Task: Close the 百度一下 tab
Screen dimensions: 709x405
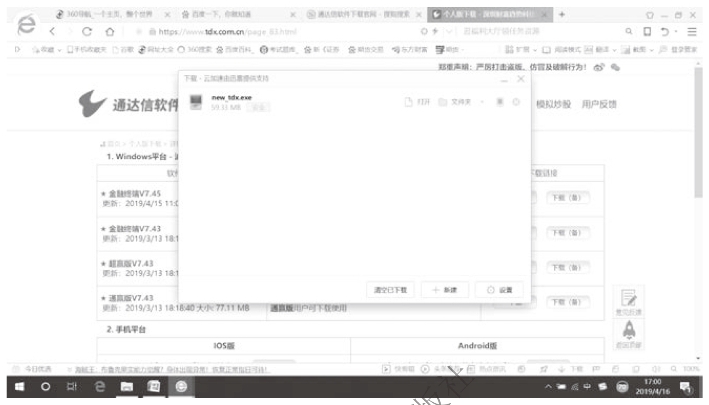Action: click(293, 15)
